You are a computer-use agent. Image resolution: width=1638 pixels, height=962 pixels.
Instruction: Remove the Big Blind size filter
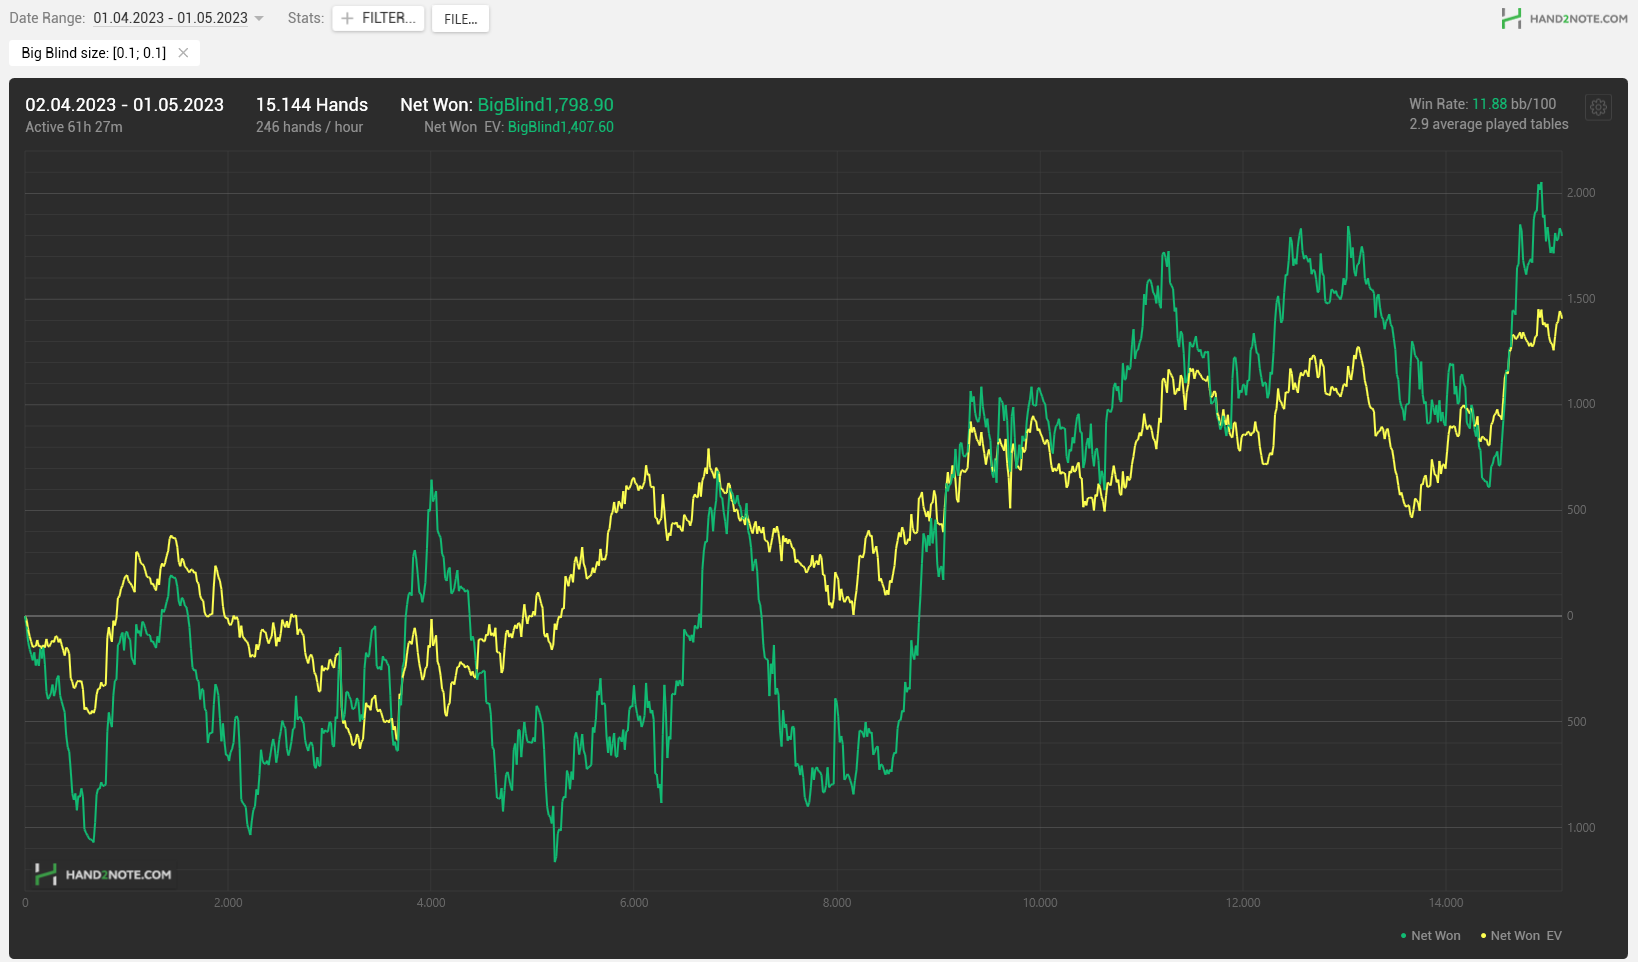point(183,53)
